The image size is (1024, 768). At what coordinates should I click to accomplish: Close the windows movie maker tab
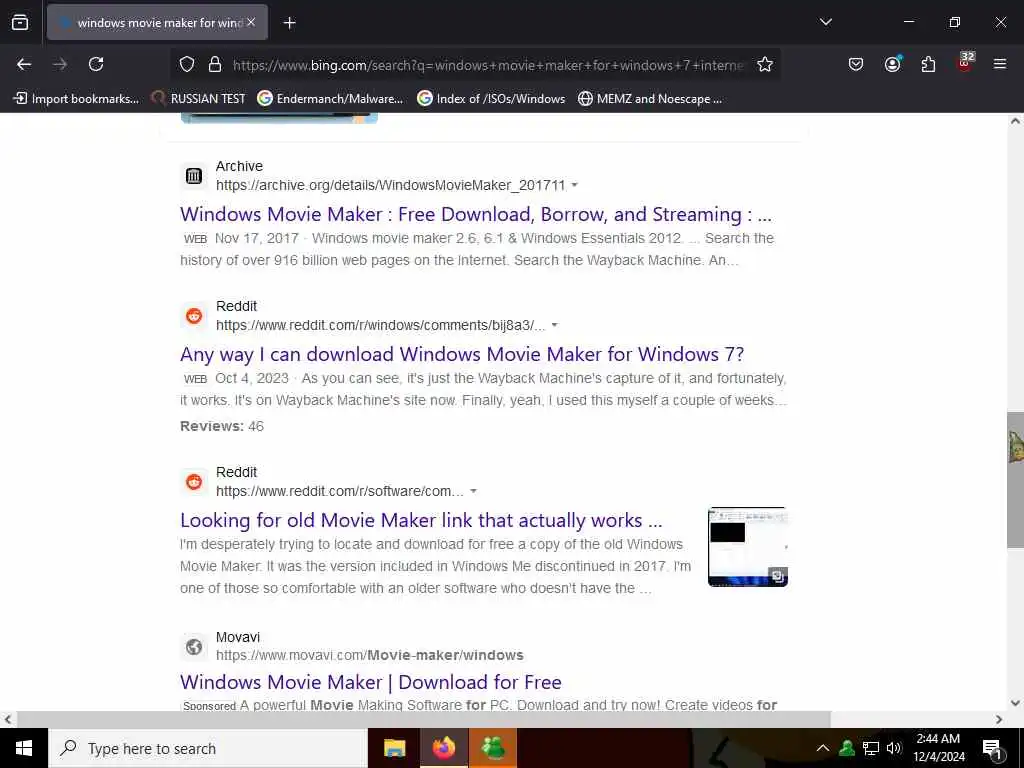(x=251, y=22)
